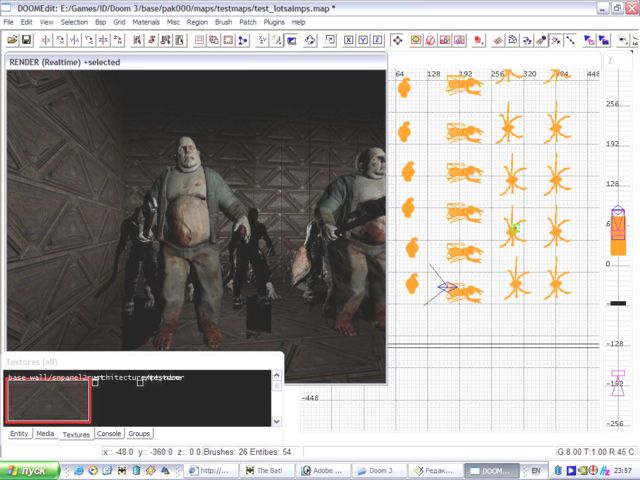
Task: Switch to the Adobe taskbar window
Action: point(325,471)
